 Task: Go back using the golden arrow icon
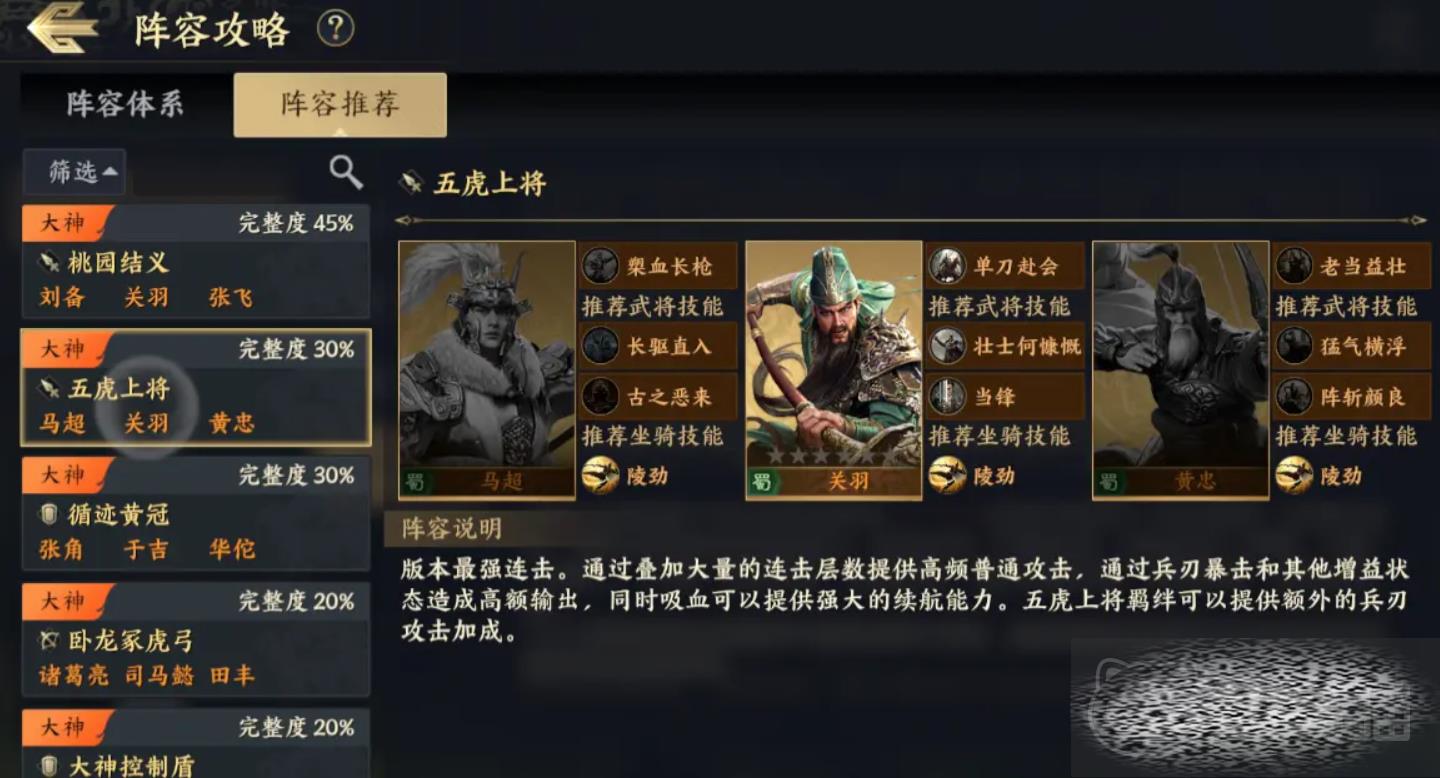click(x=62, y=29)
